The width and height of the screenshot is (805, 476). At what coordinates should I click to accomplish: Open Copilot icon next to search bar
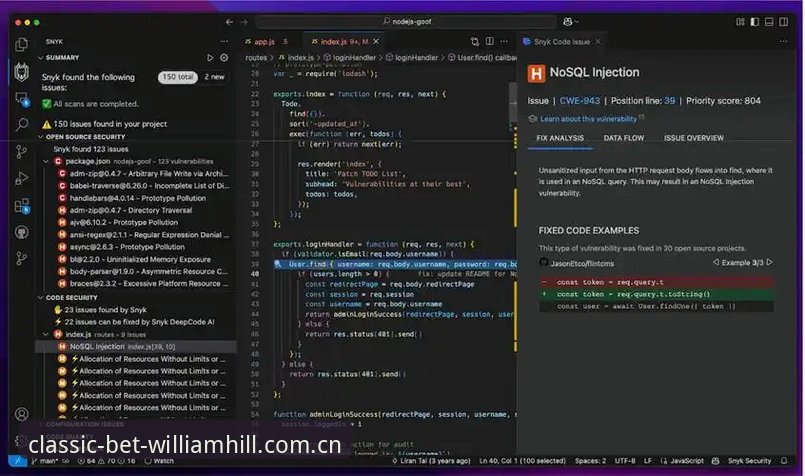570,22
